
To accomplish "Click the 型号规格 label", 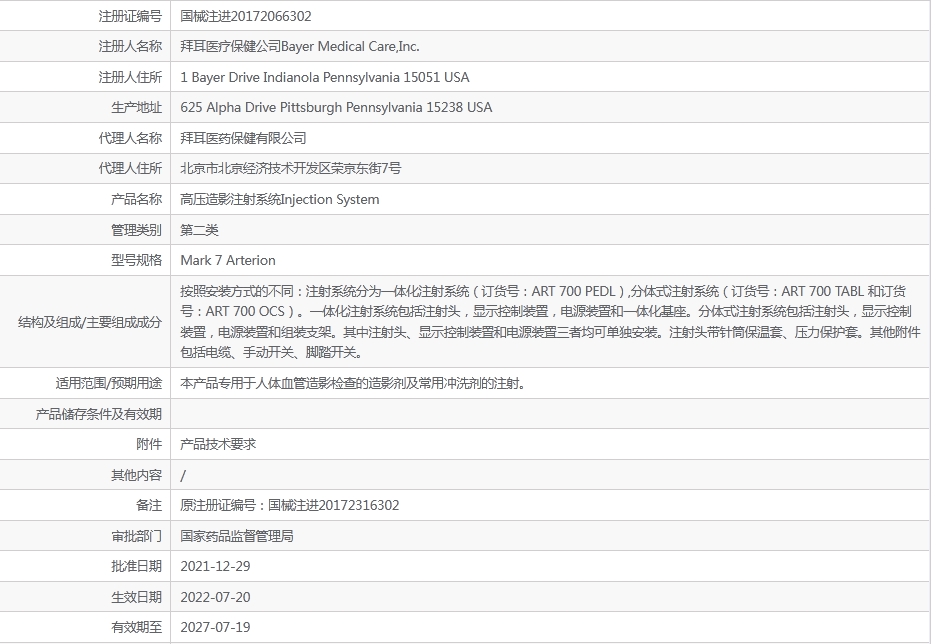I will pyautogui.click(x=136, y=260).
